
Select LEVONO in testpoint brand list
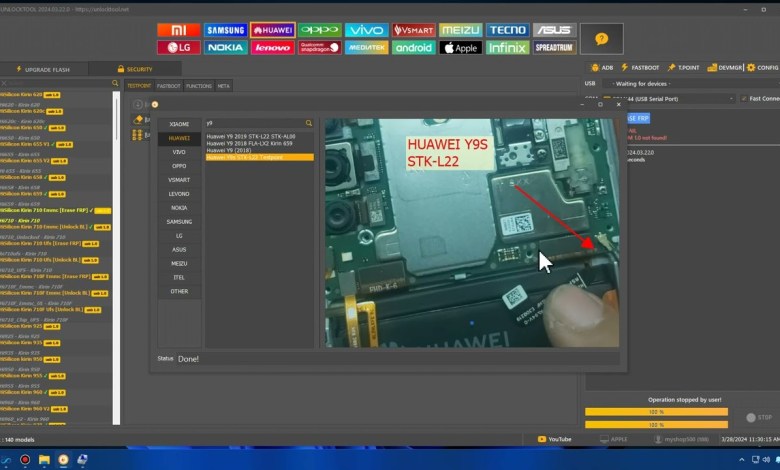click(179, 194)
